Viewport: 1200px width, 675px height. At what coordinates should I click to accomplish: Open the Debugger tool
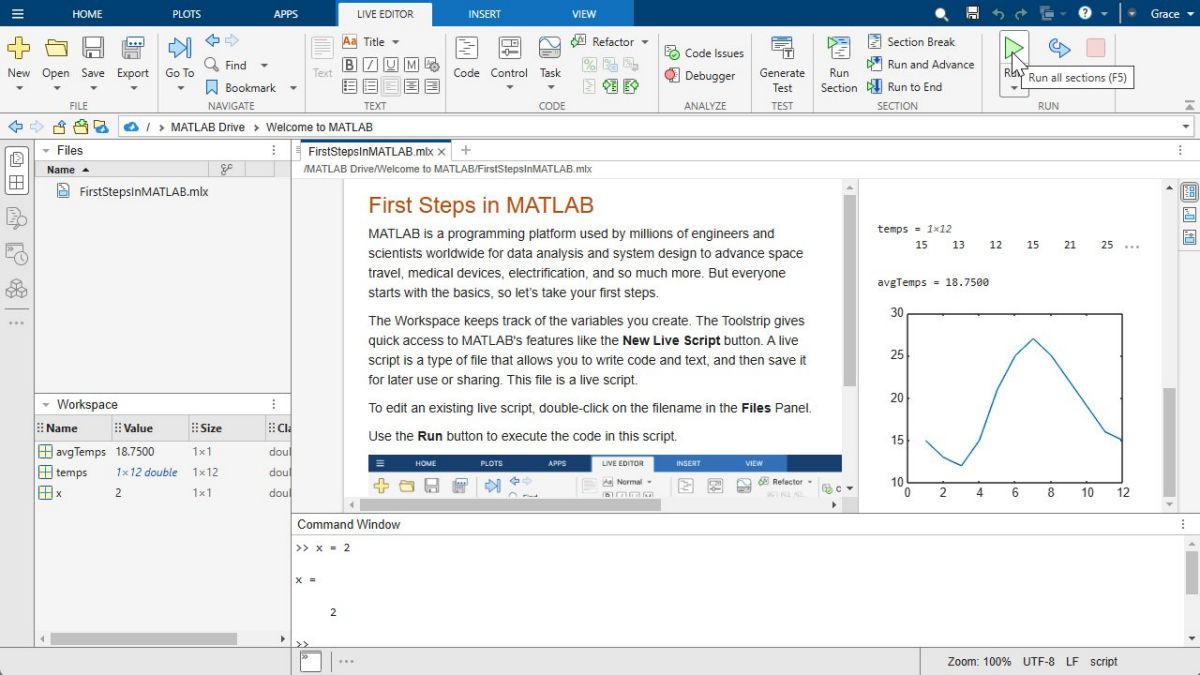[x=703, y=75]
